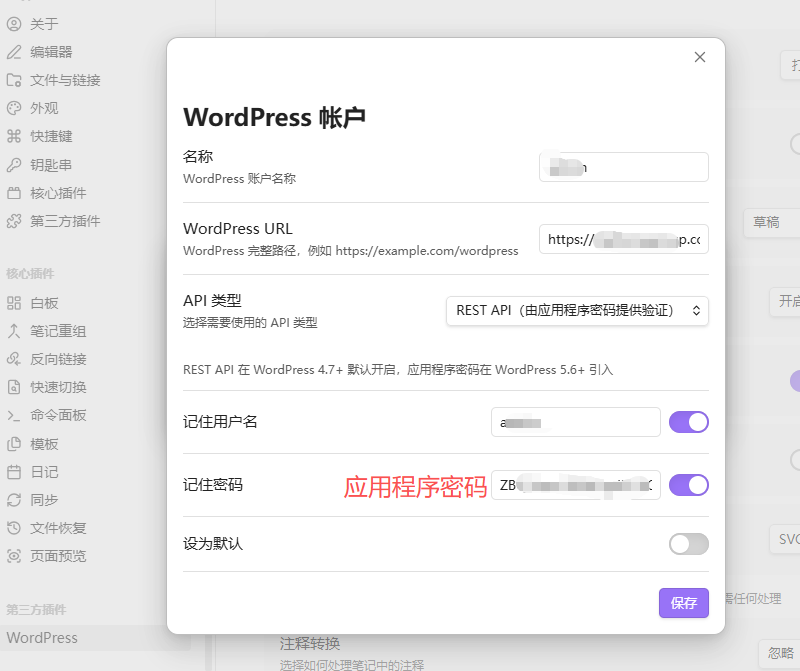
Task: Open the 模板 copy icon
Action: (x=14, y=444)
